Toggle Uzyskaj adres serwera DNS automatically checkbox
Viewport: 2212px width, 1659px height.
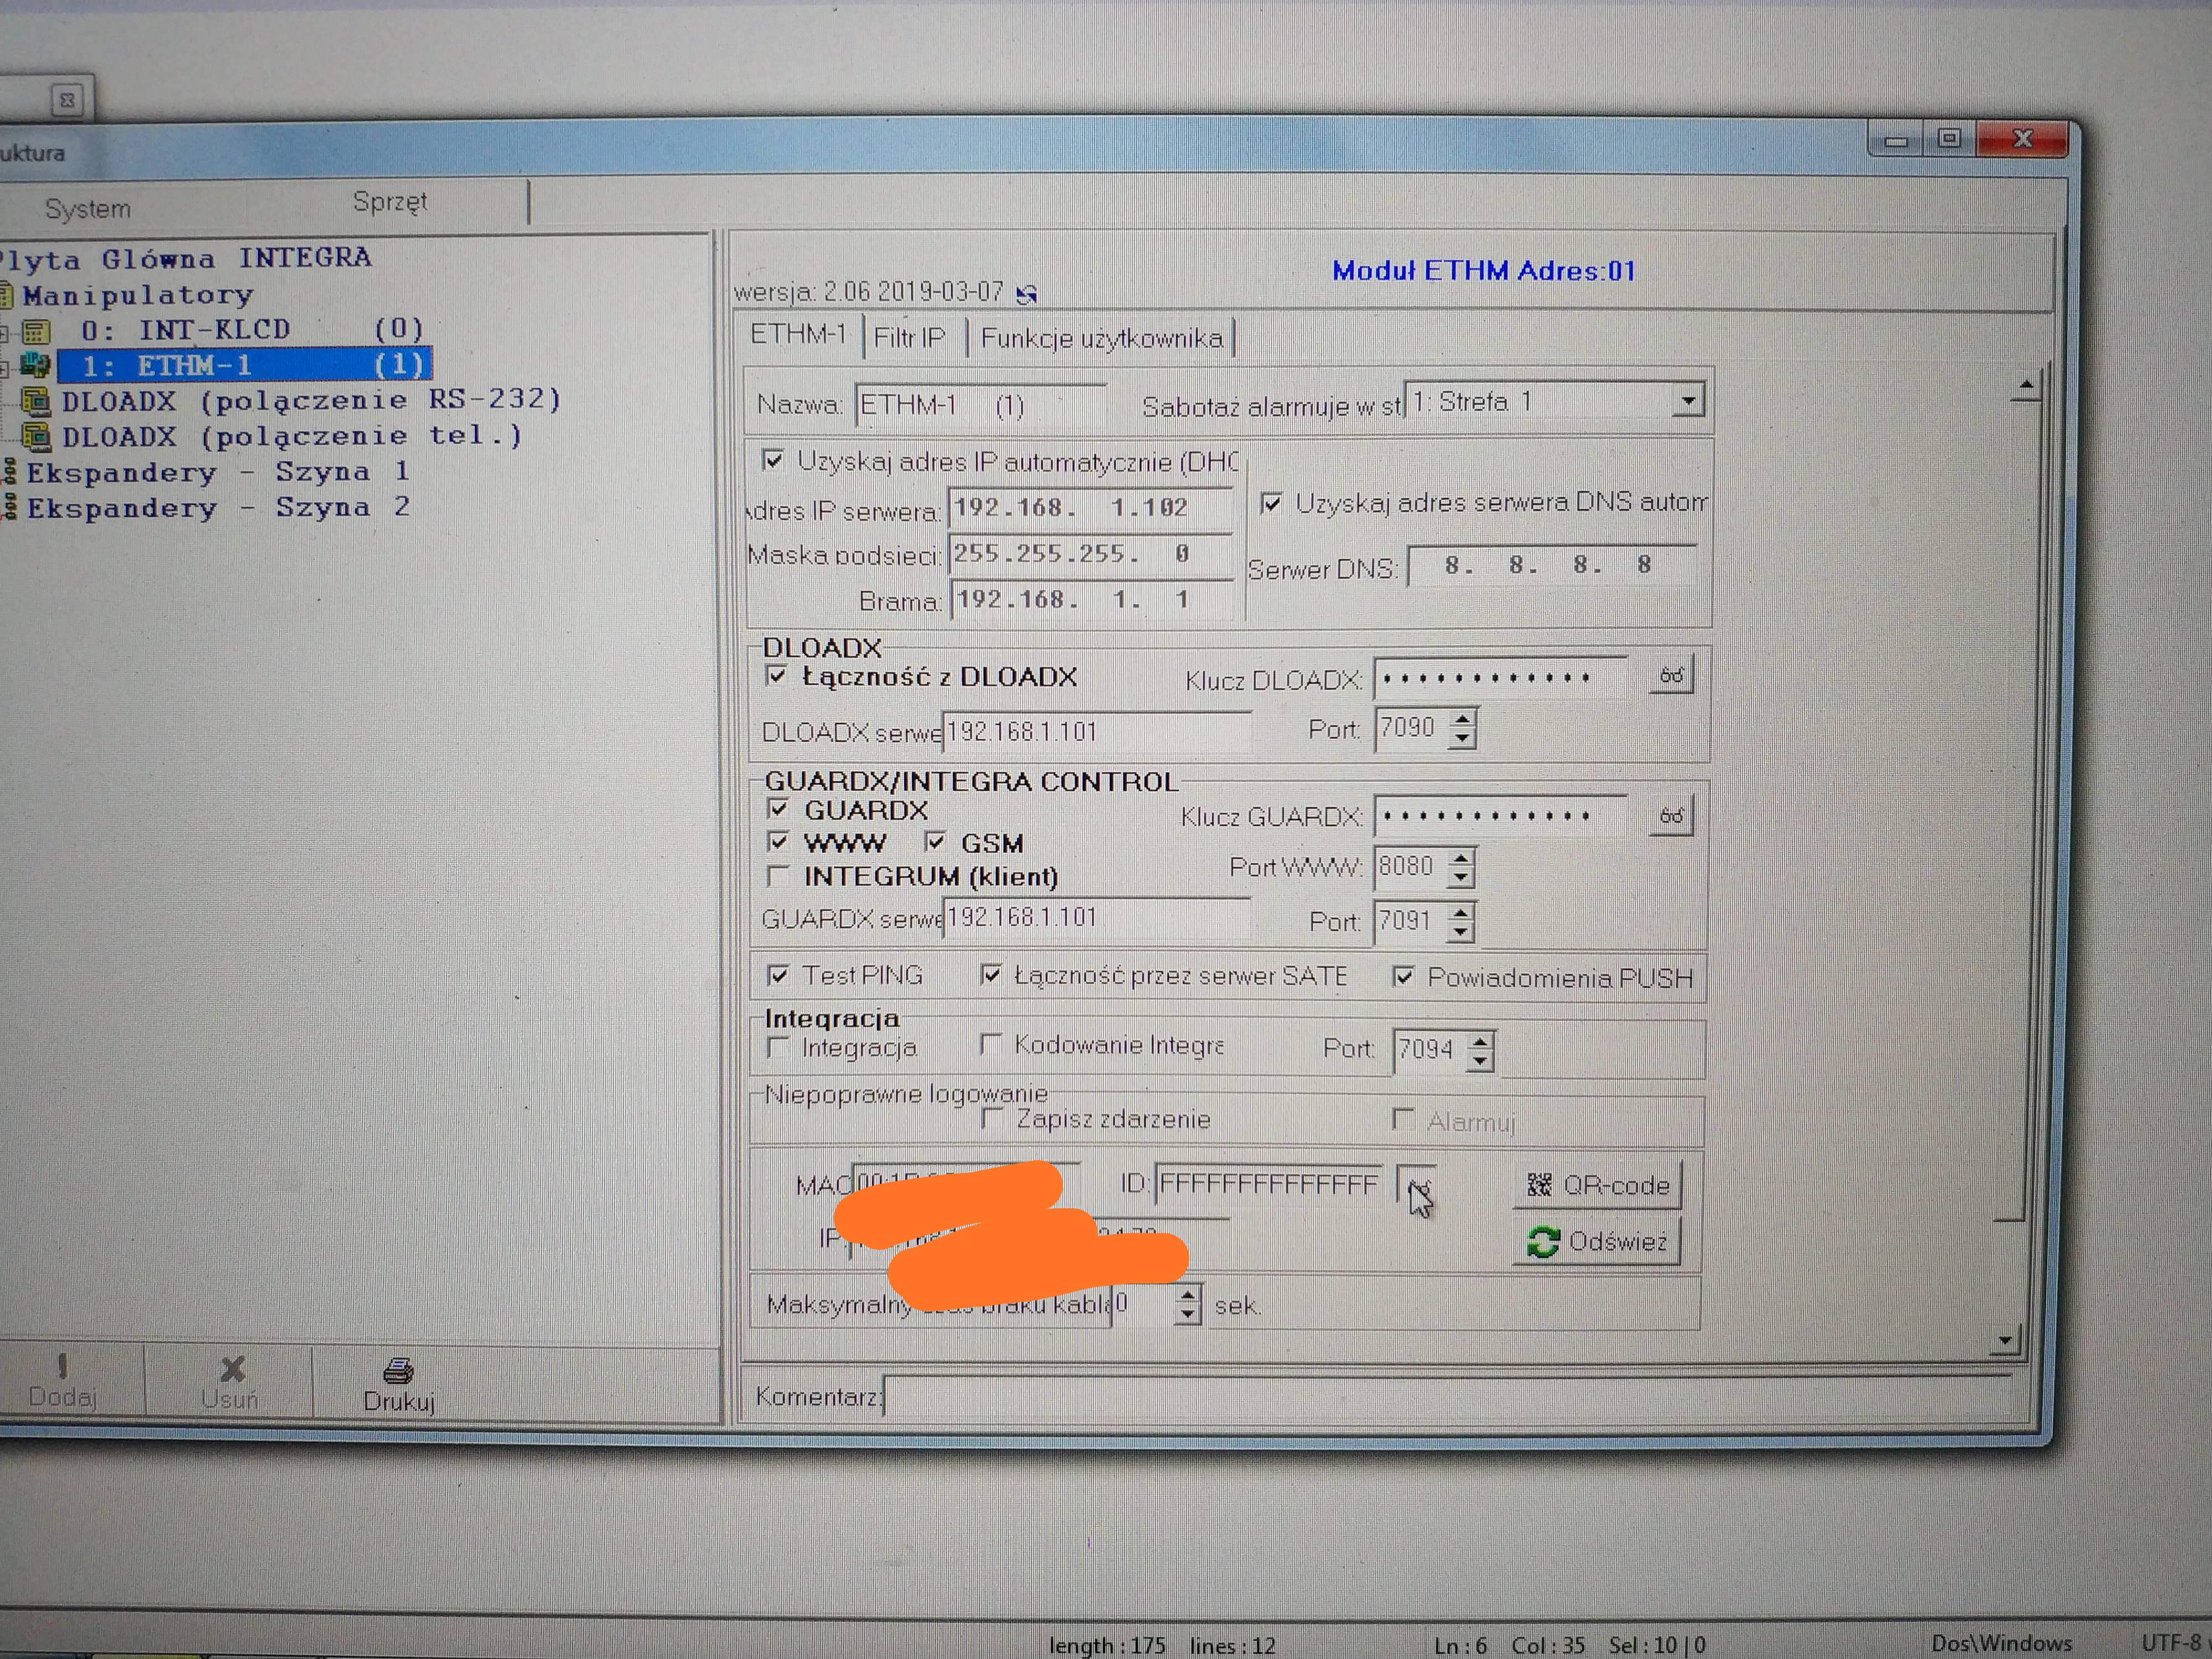pyautogui.click(x=1270, y=503)
